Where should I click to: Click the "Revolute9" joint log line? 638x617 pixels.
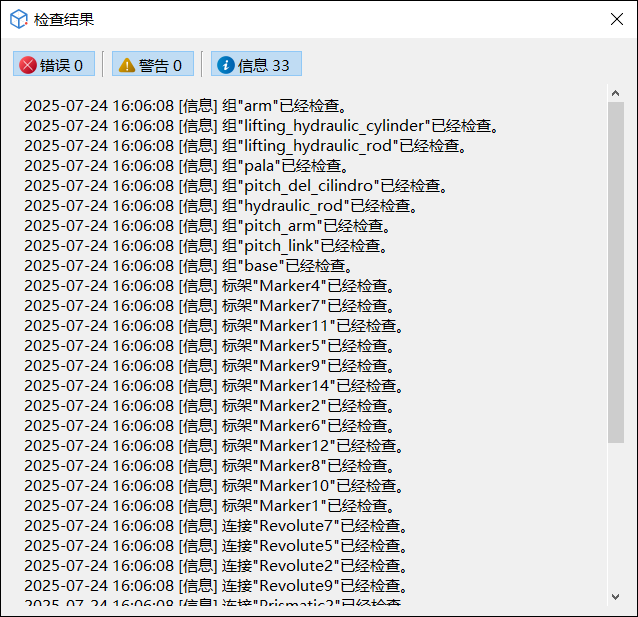216,586
